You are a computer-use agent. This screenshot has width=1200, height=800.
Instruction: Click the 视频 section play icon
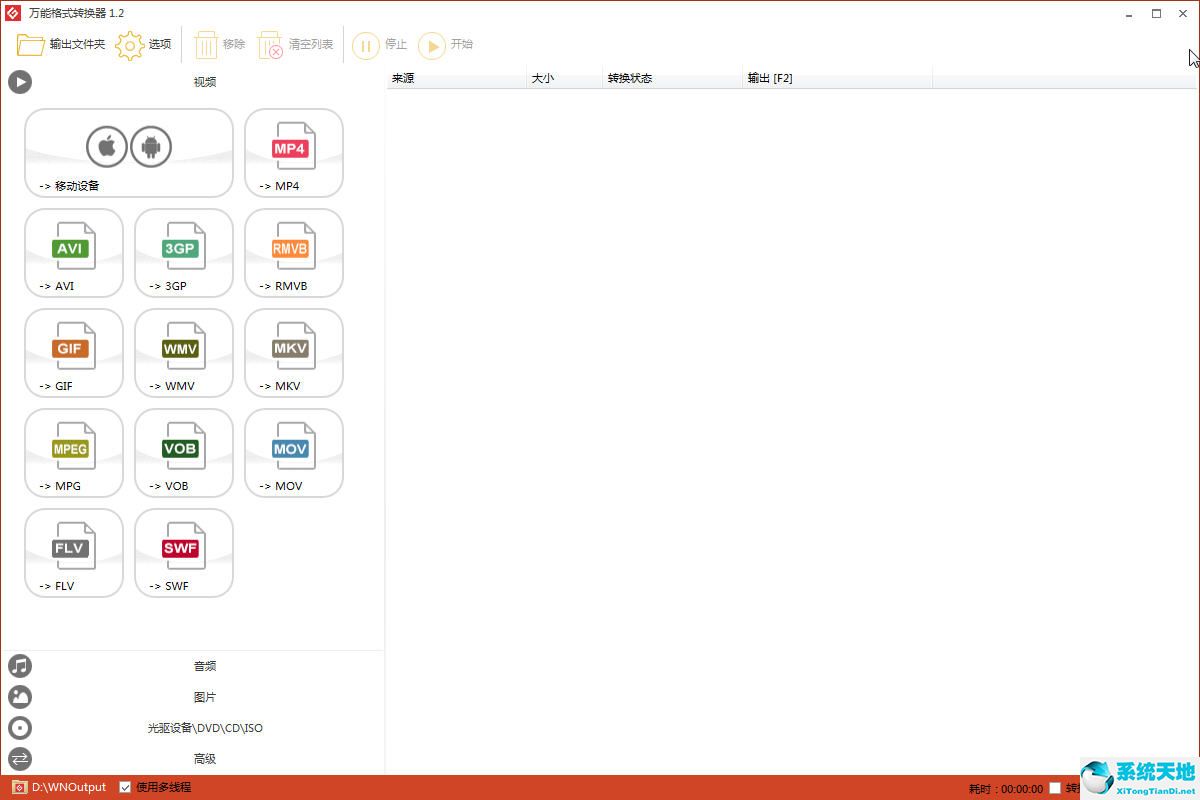[20, 82]
